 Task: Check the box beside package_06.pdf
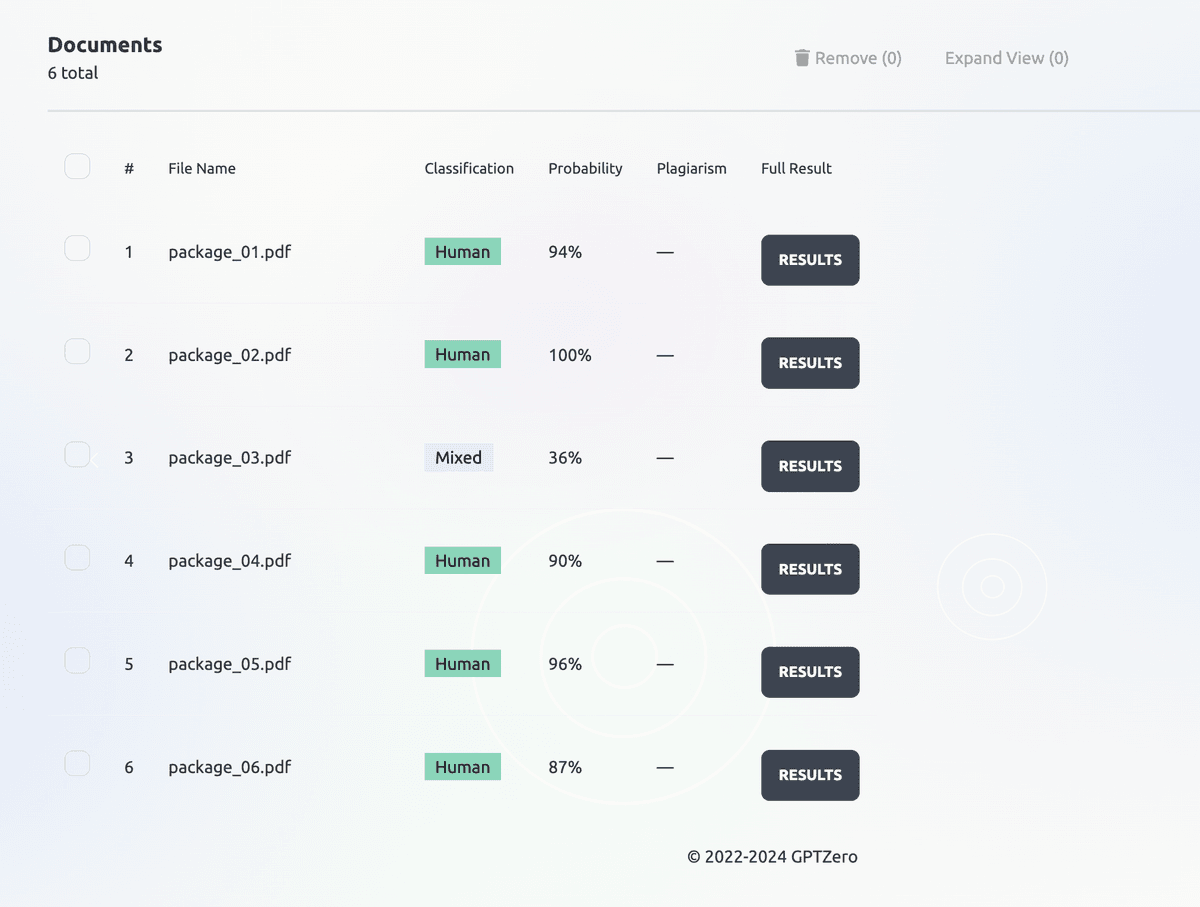(77, 763)
